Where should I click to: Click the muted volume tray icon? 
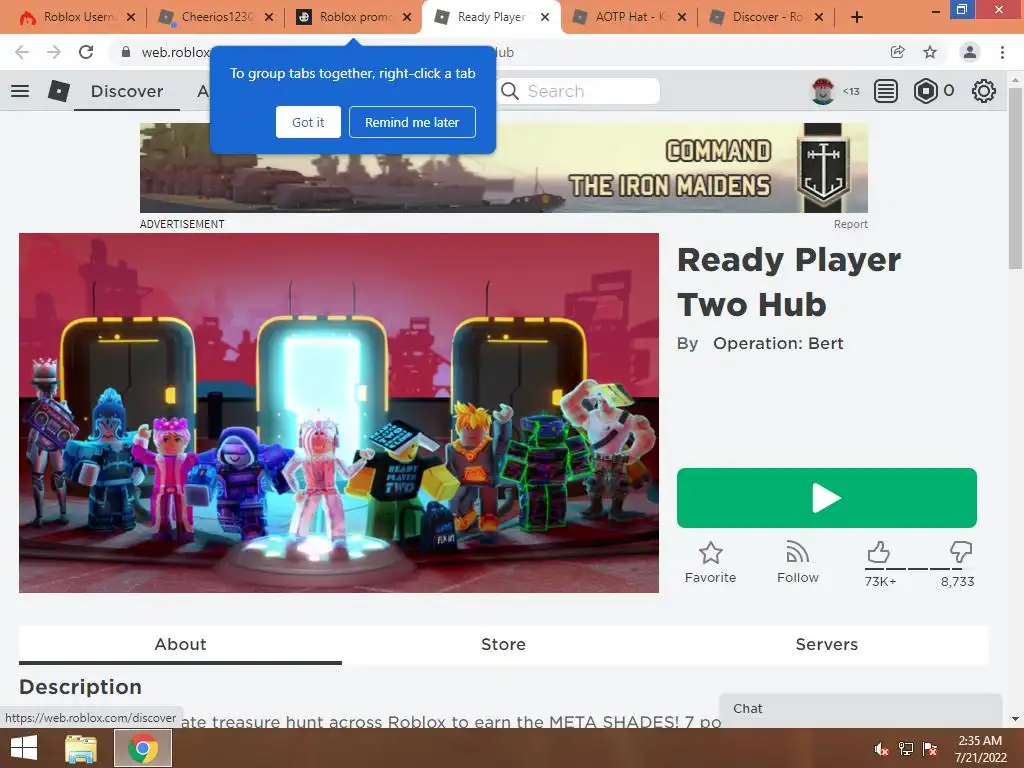(x=882, y=749)
